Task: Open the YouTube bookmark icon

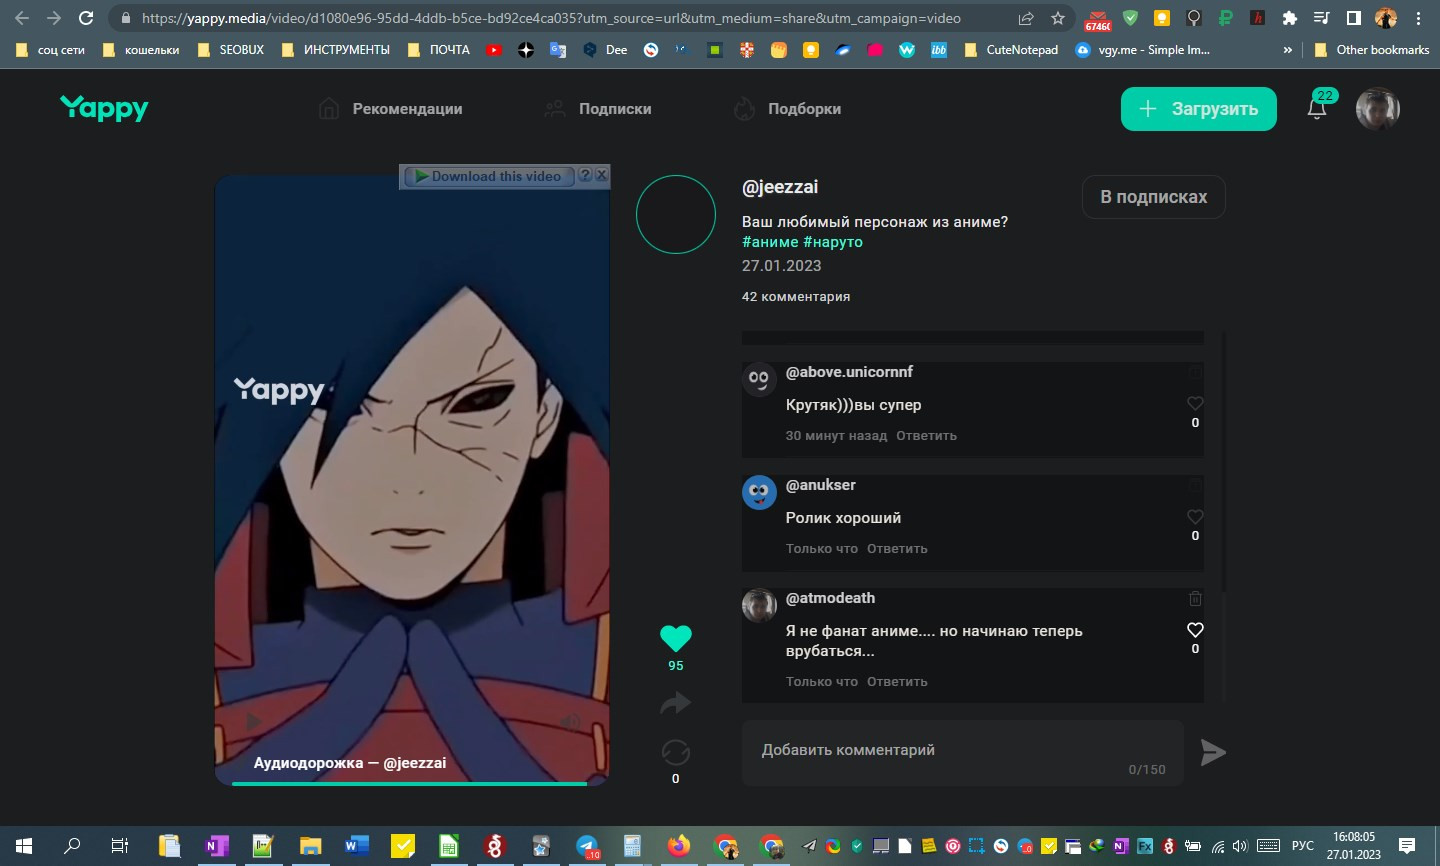Action: [494, 50]
